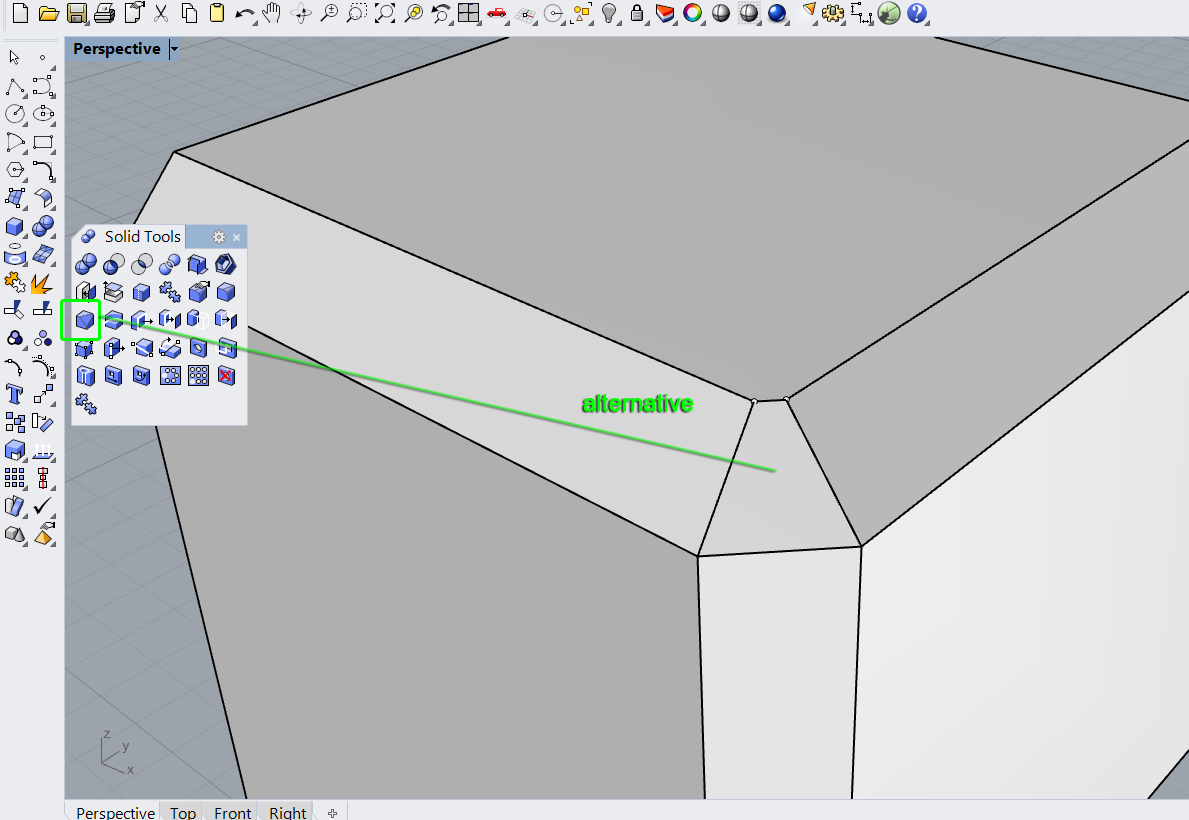Image resolution: width=1189 pixels, height=820 pixels.
Task: Click the blue render sphere icon
Action: (x=776, y=13)
